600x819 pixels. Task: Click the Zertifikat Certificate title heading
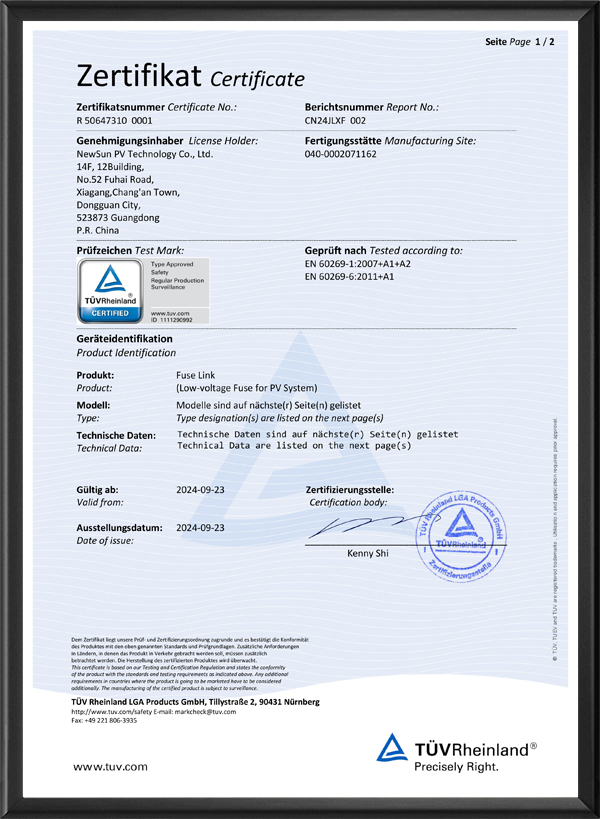coord(191,76)
